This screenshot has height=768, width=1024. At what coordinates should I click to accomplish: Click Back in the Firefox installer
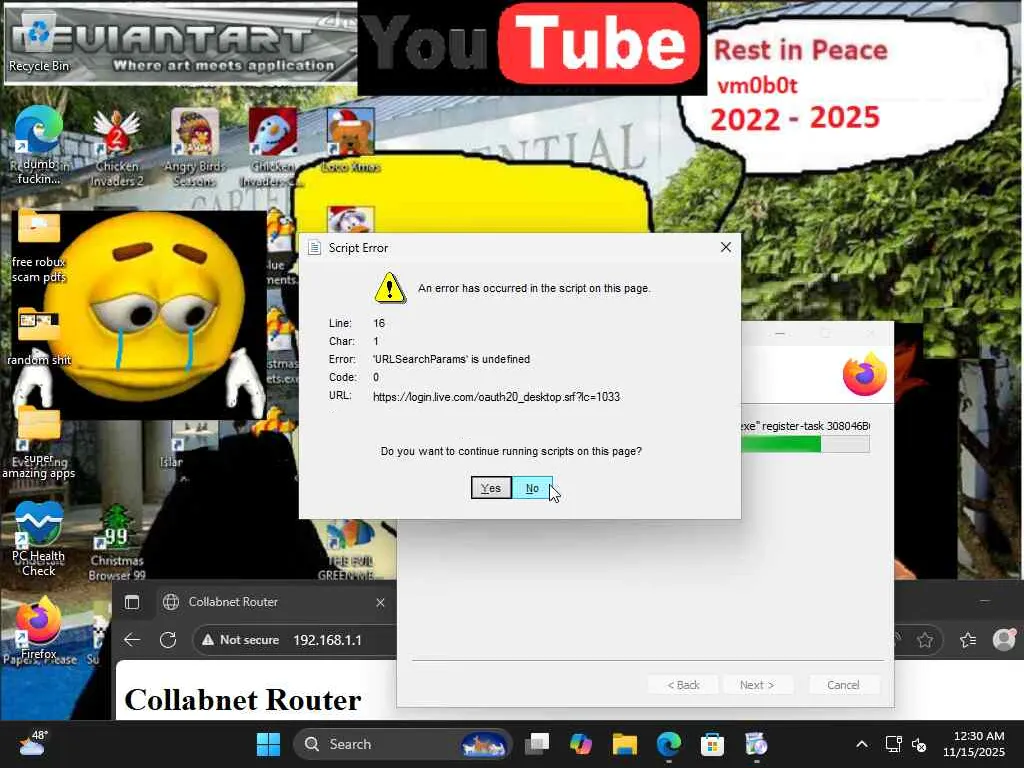683,684
